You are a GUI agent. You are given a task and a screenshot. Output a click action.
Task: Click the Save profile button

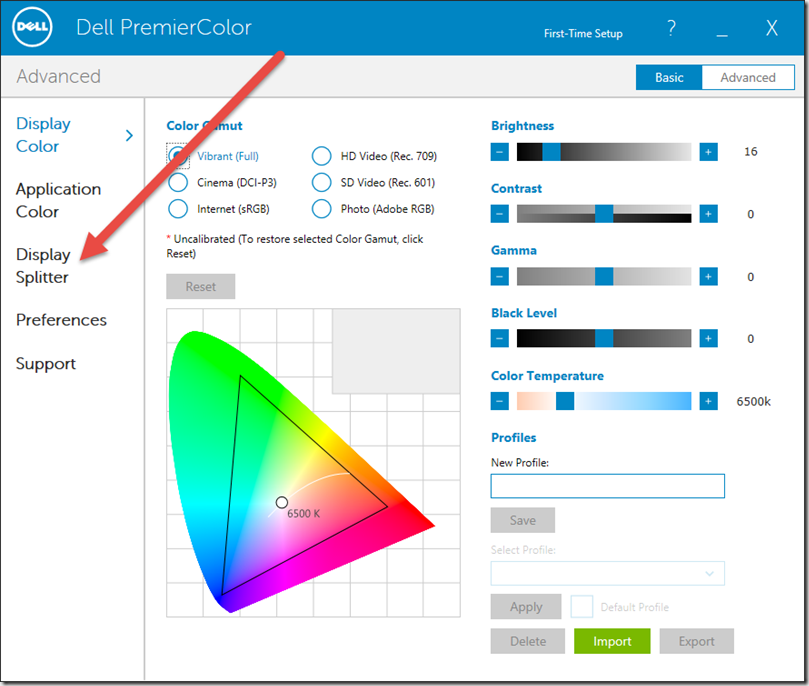[523, 520]
